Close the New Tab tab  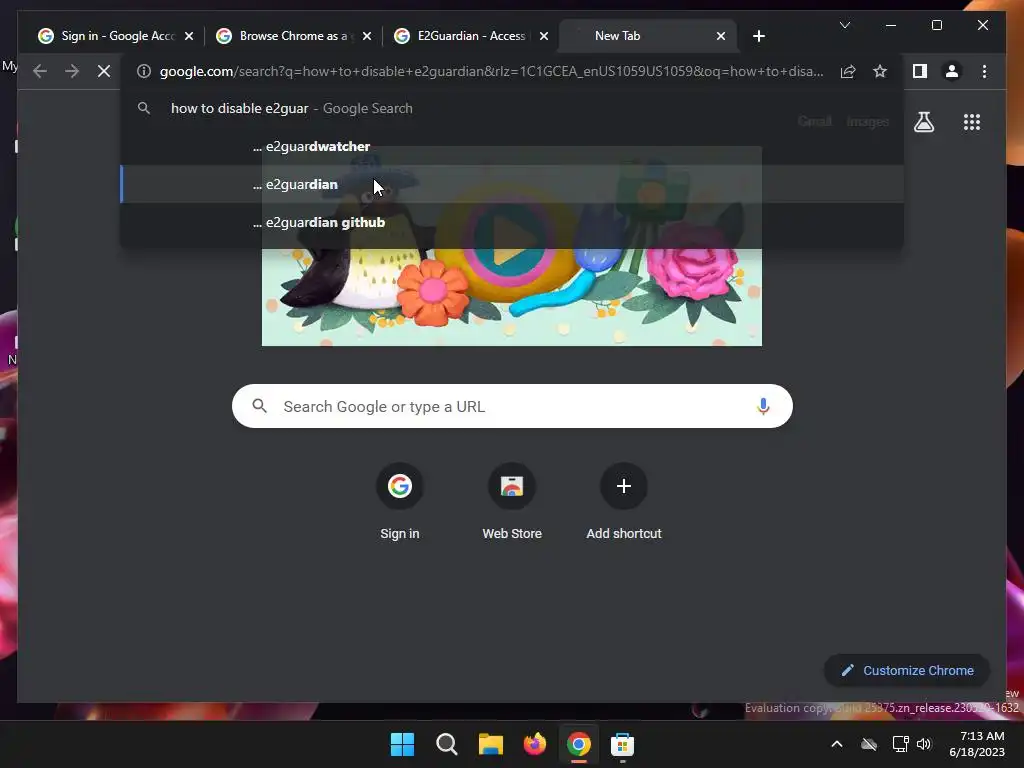721,36
